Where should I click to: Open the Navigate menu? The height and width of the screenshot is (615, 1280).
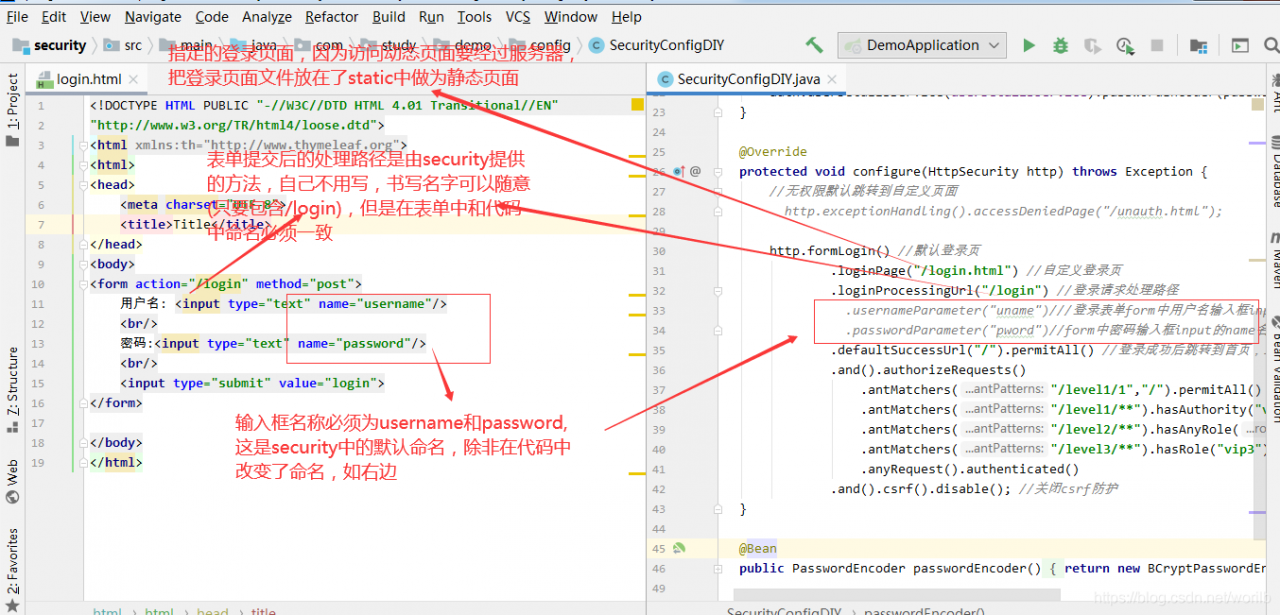click(153, 16)
